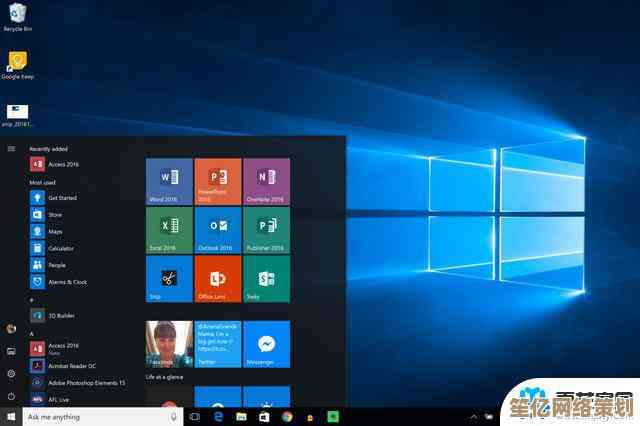Launch the Snip tile with scissors
The width and height of the screenshot is (640, 426).
[x=169, y=279]
